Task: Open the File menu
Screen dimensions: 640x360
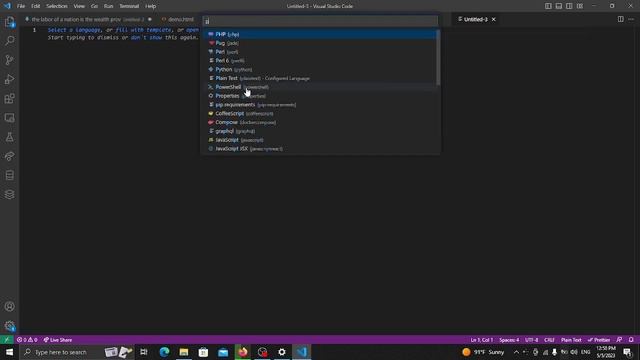Action: (x=21, y=6)
